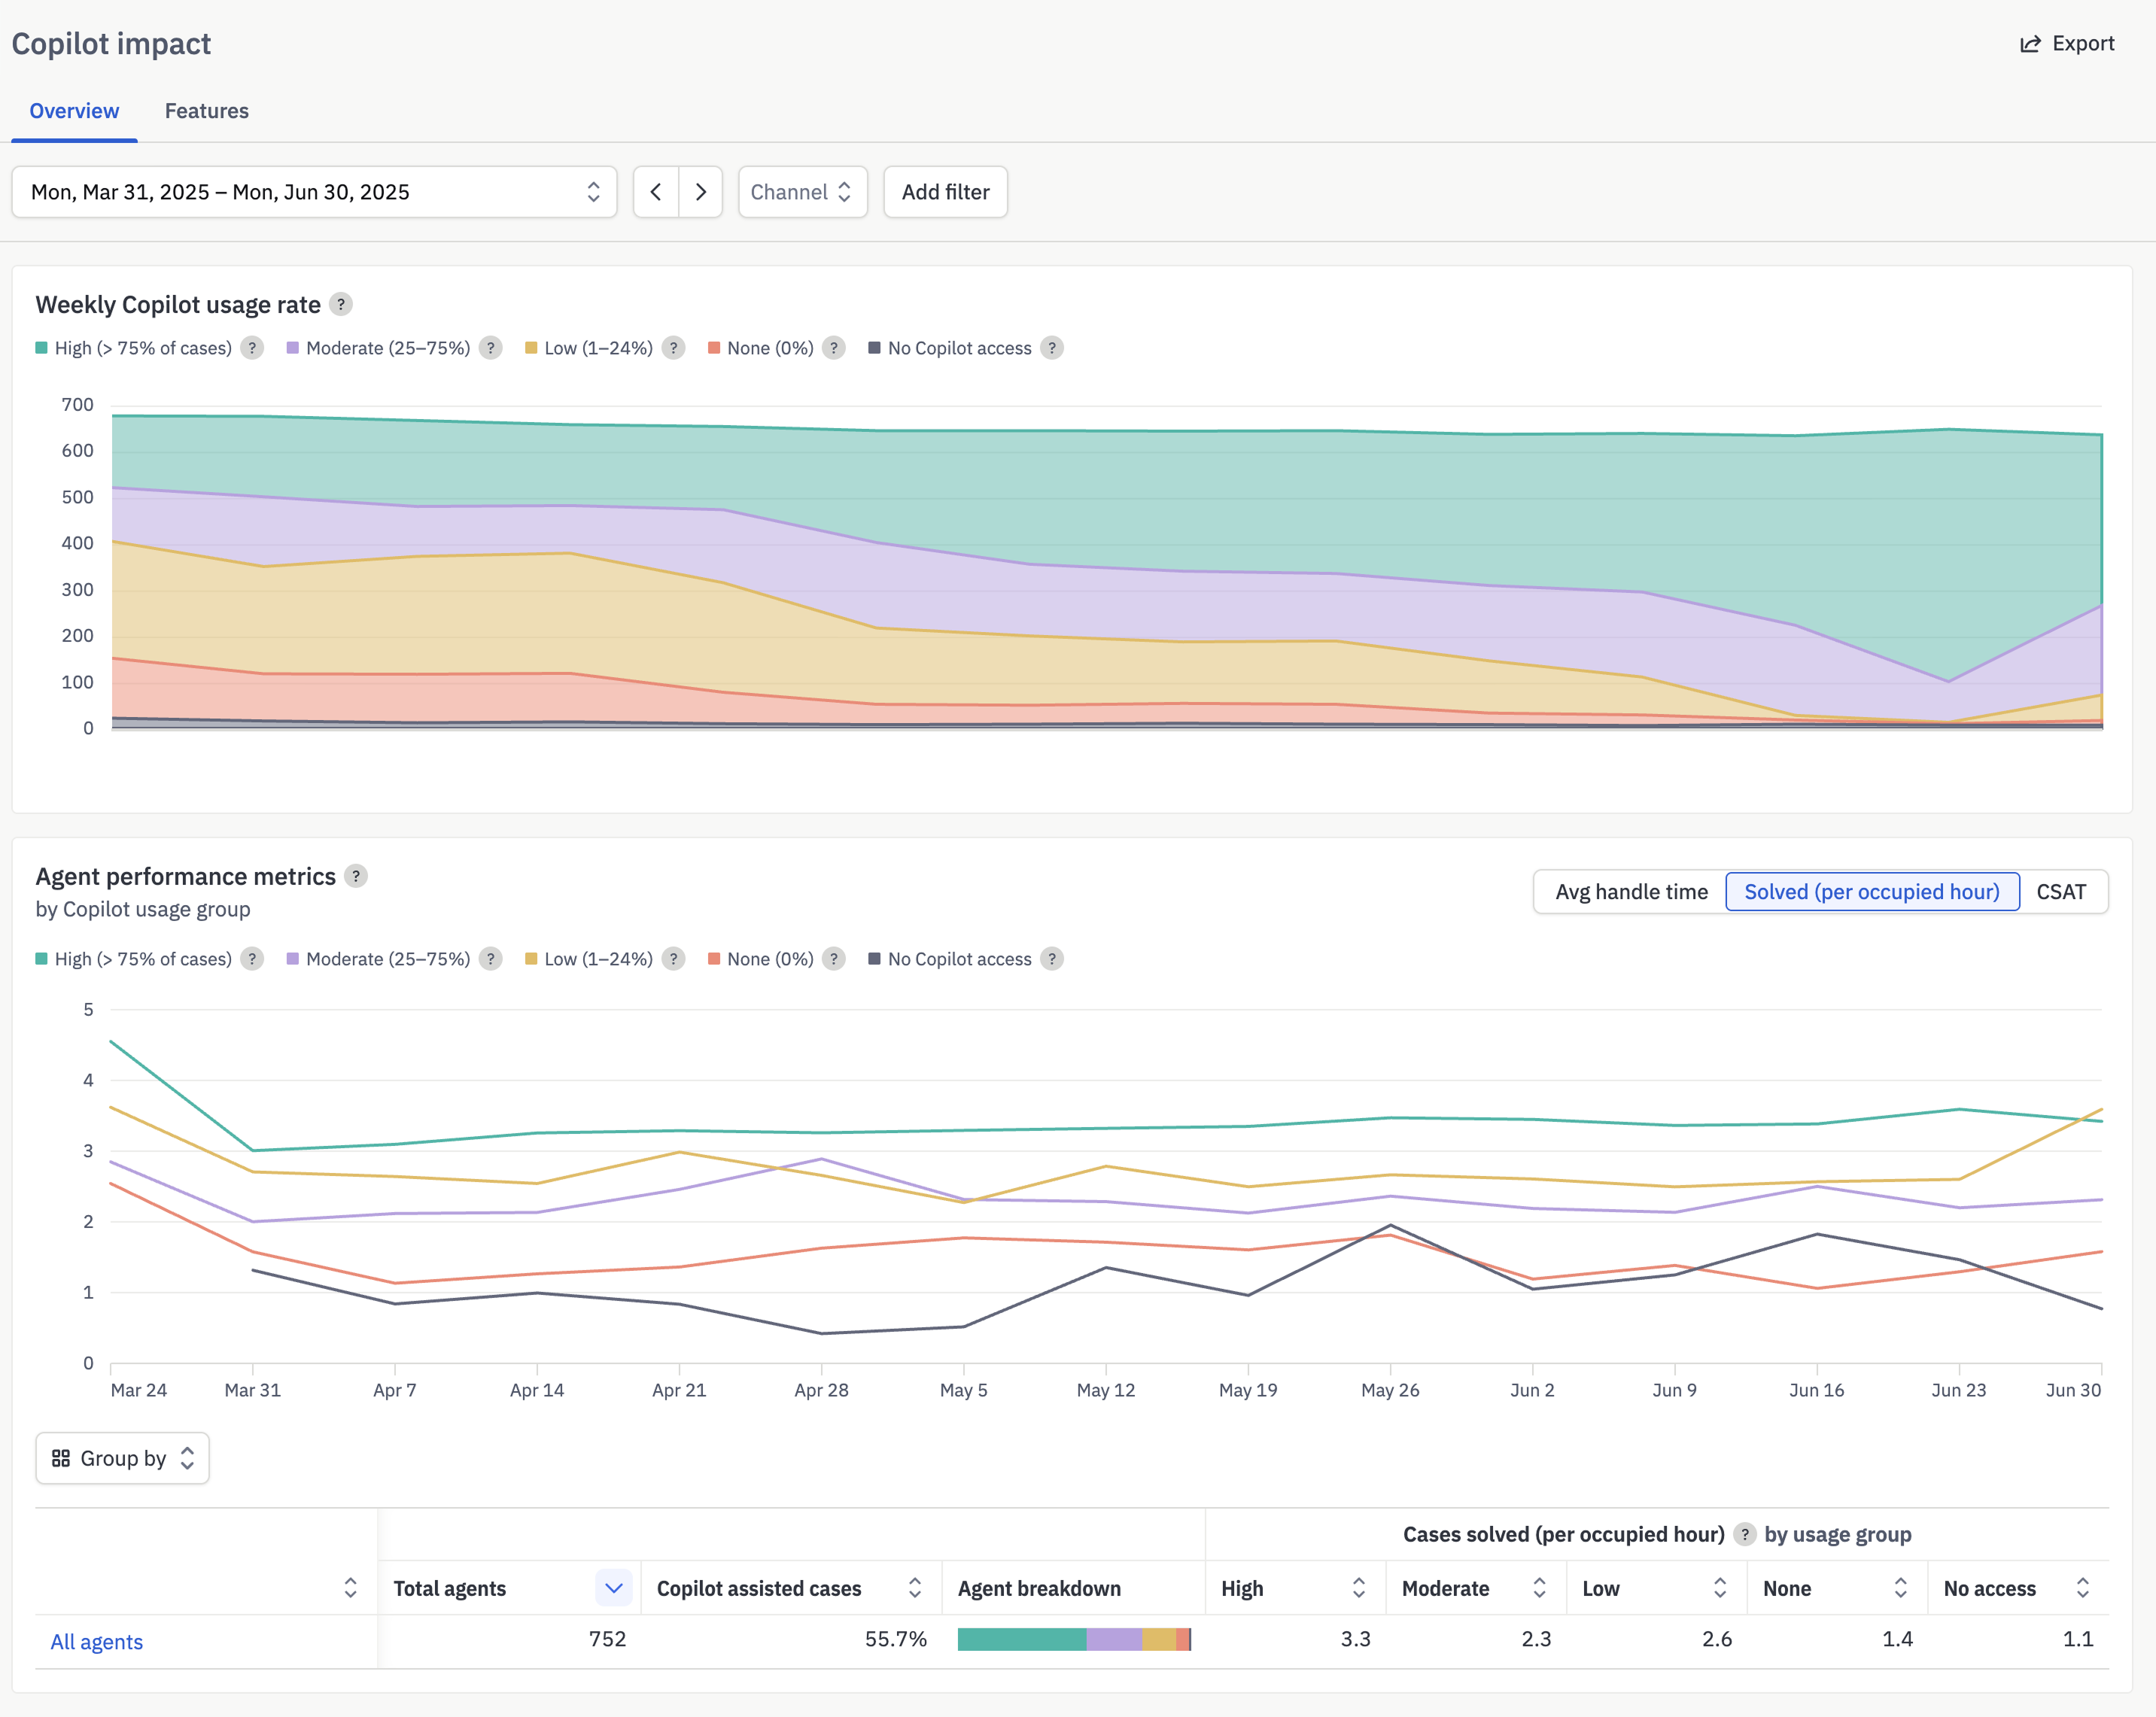The image size is (2156, 1717).
Task: Open help for High usage legend in weekly chart
Action: point(252,348)
